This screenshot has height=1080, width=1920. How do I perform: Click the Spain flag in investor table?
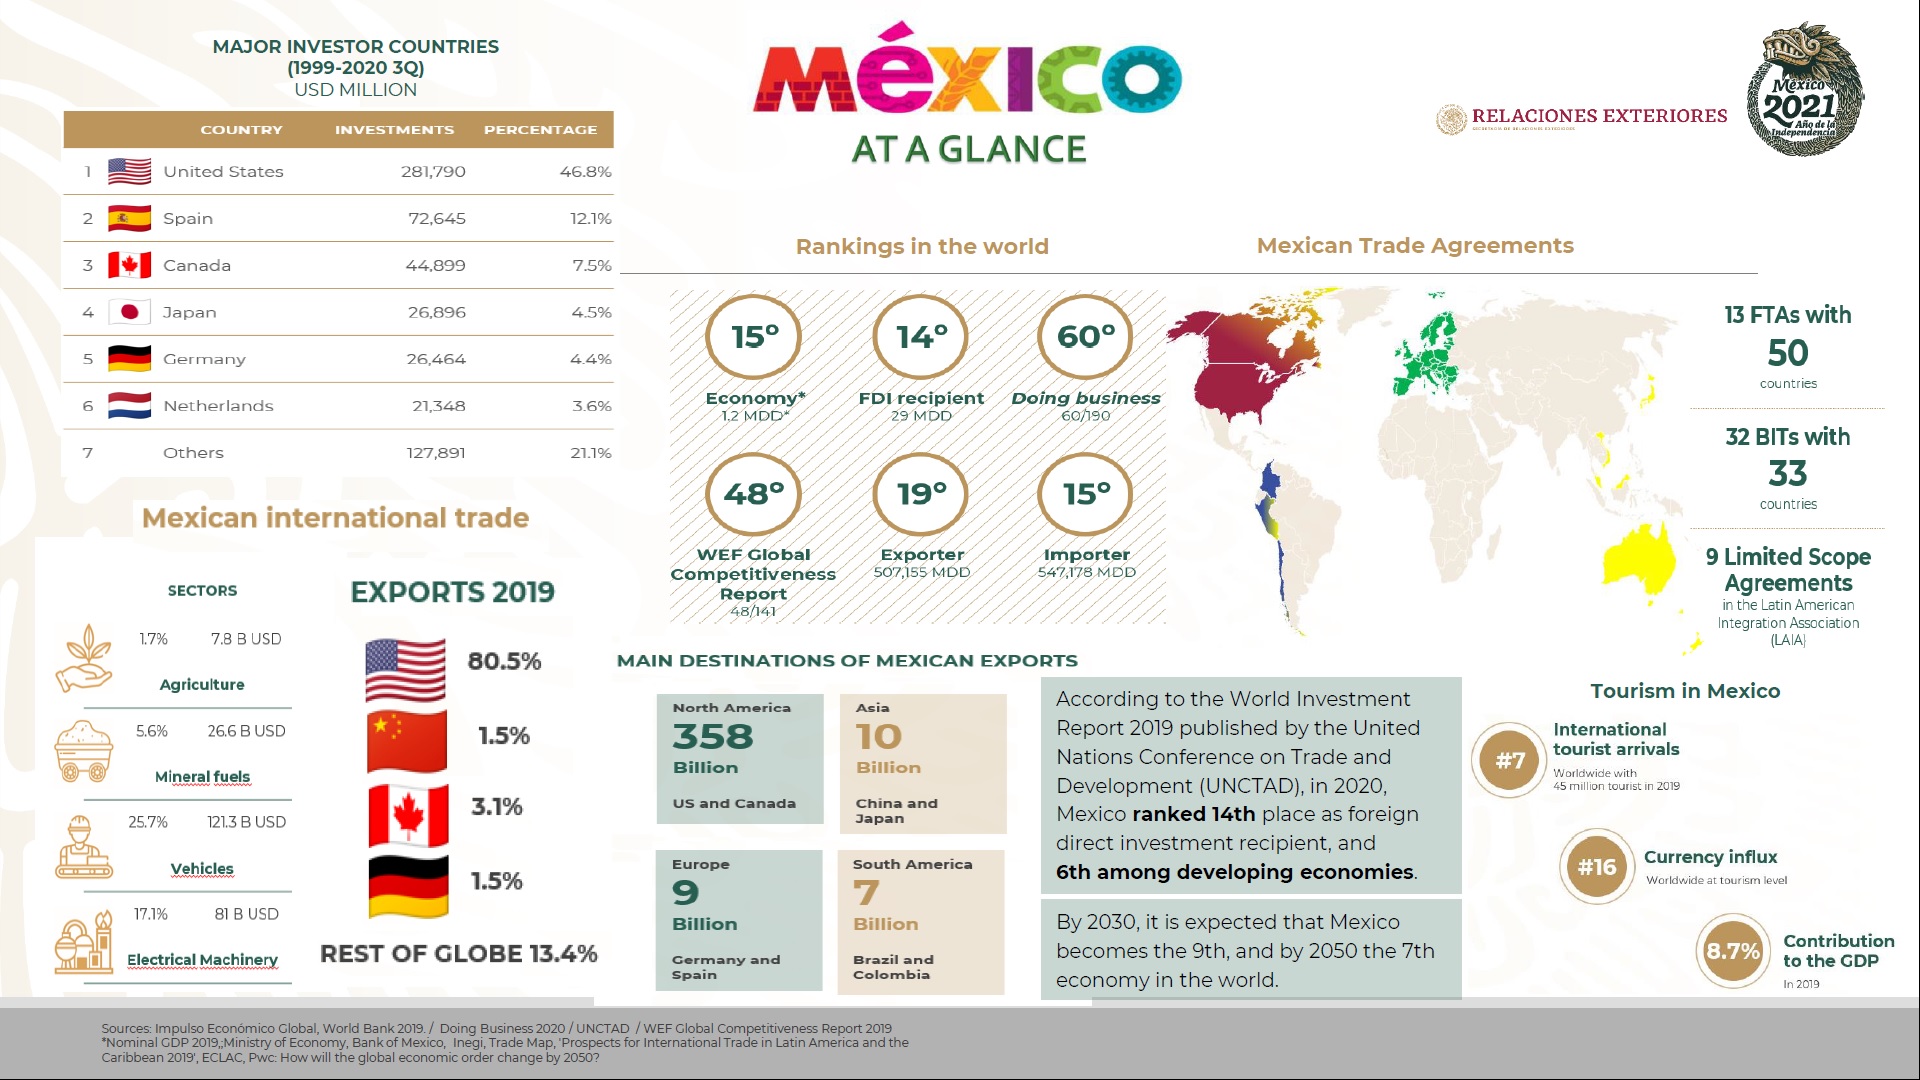(129, 218)
